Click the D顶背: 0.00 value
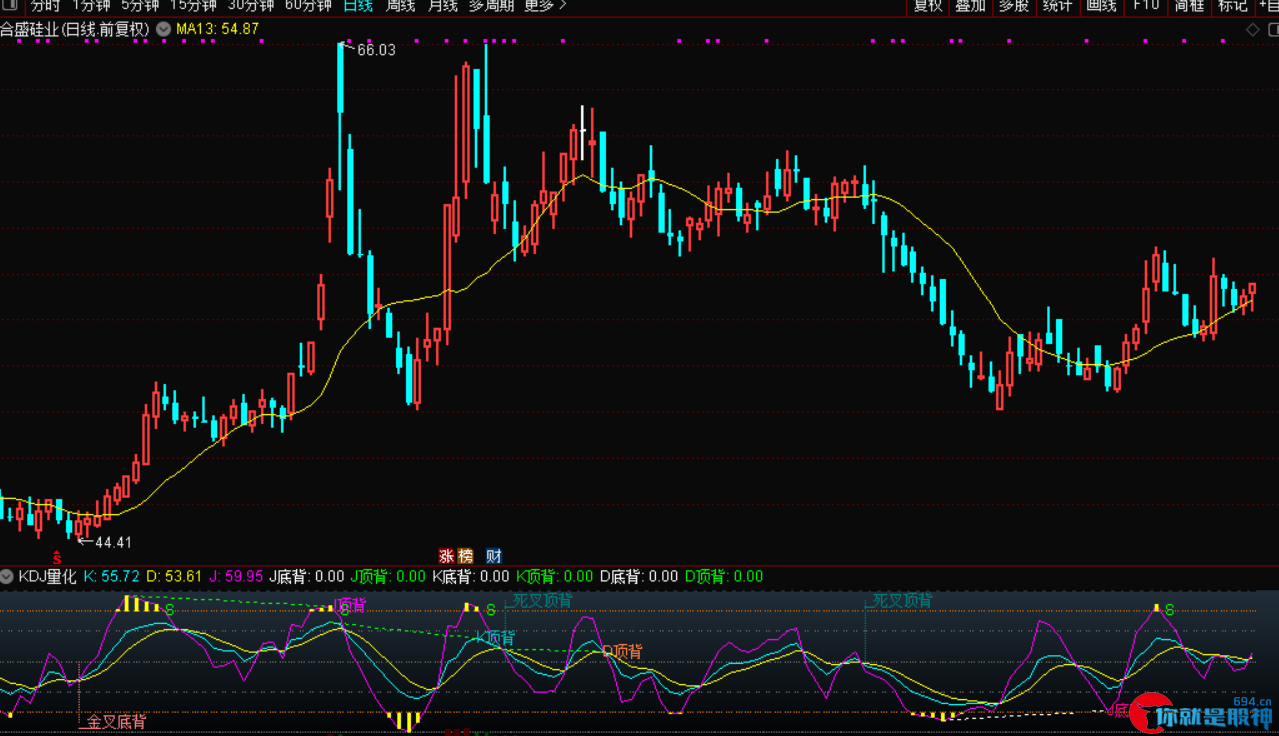 (x=724, y=576)
